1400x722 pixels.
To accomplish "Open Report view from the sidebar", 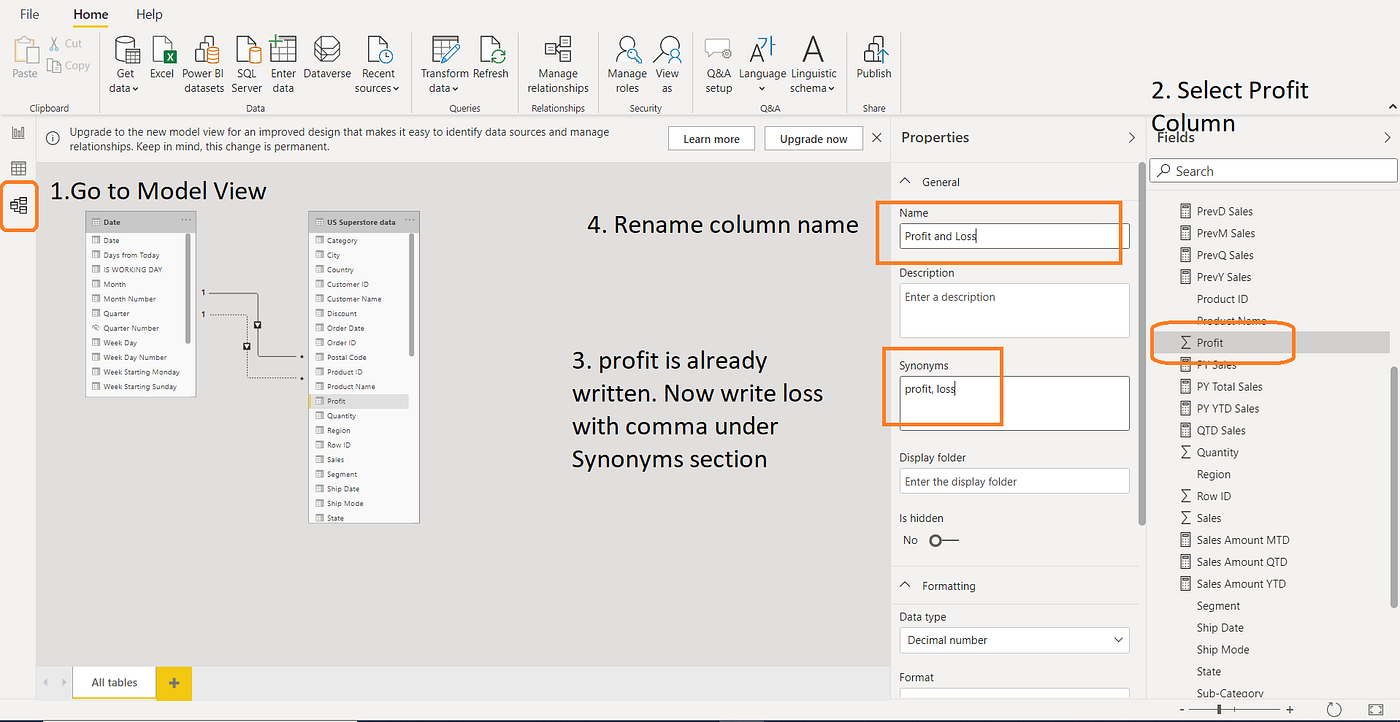I will 18,132.
